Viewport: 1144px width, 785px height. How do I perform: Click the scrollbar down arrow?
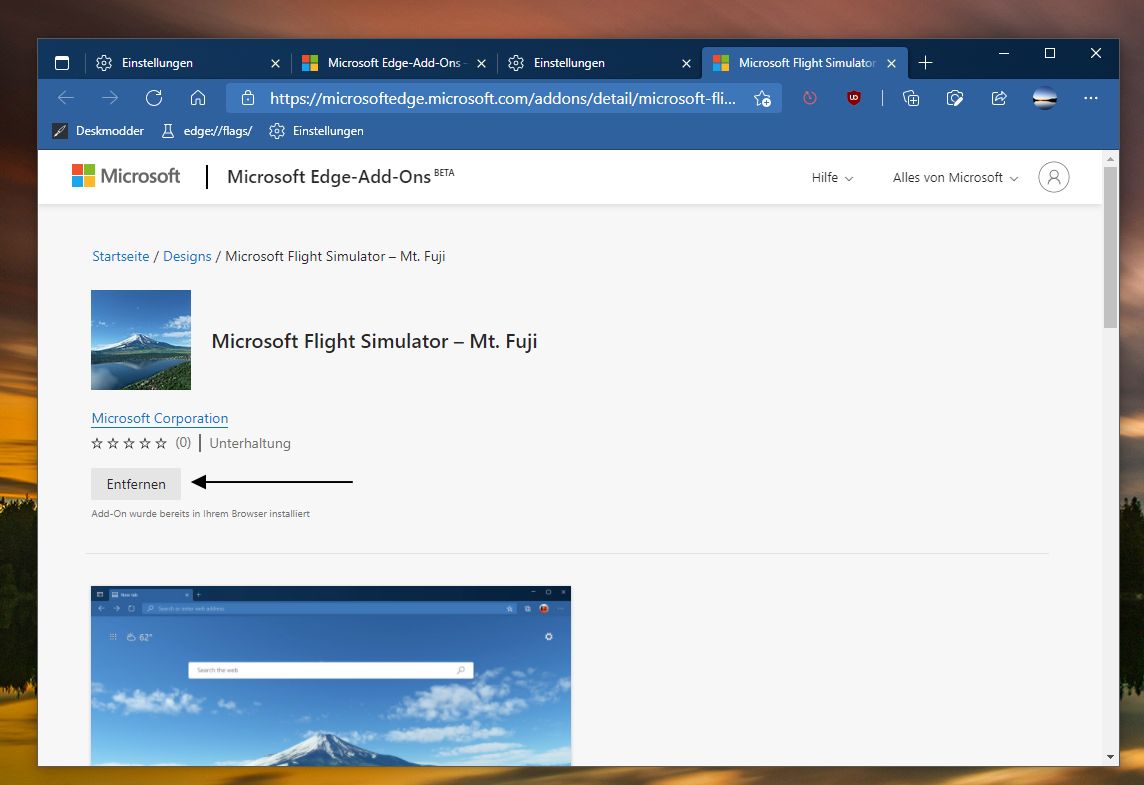click(1110, 757)
